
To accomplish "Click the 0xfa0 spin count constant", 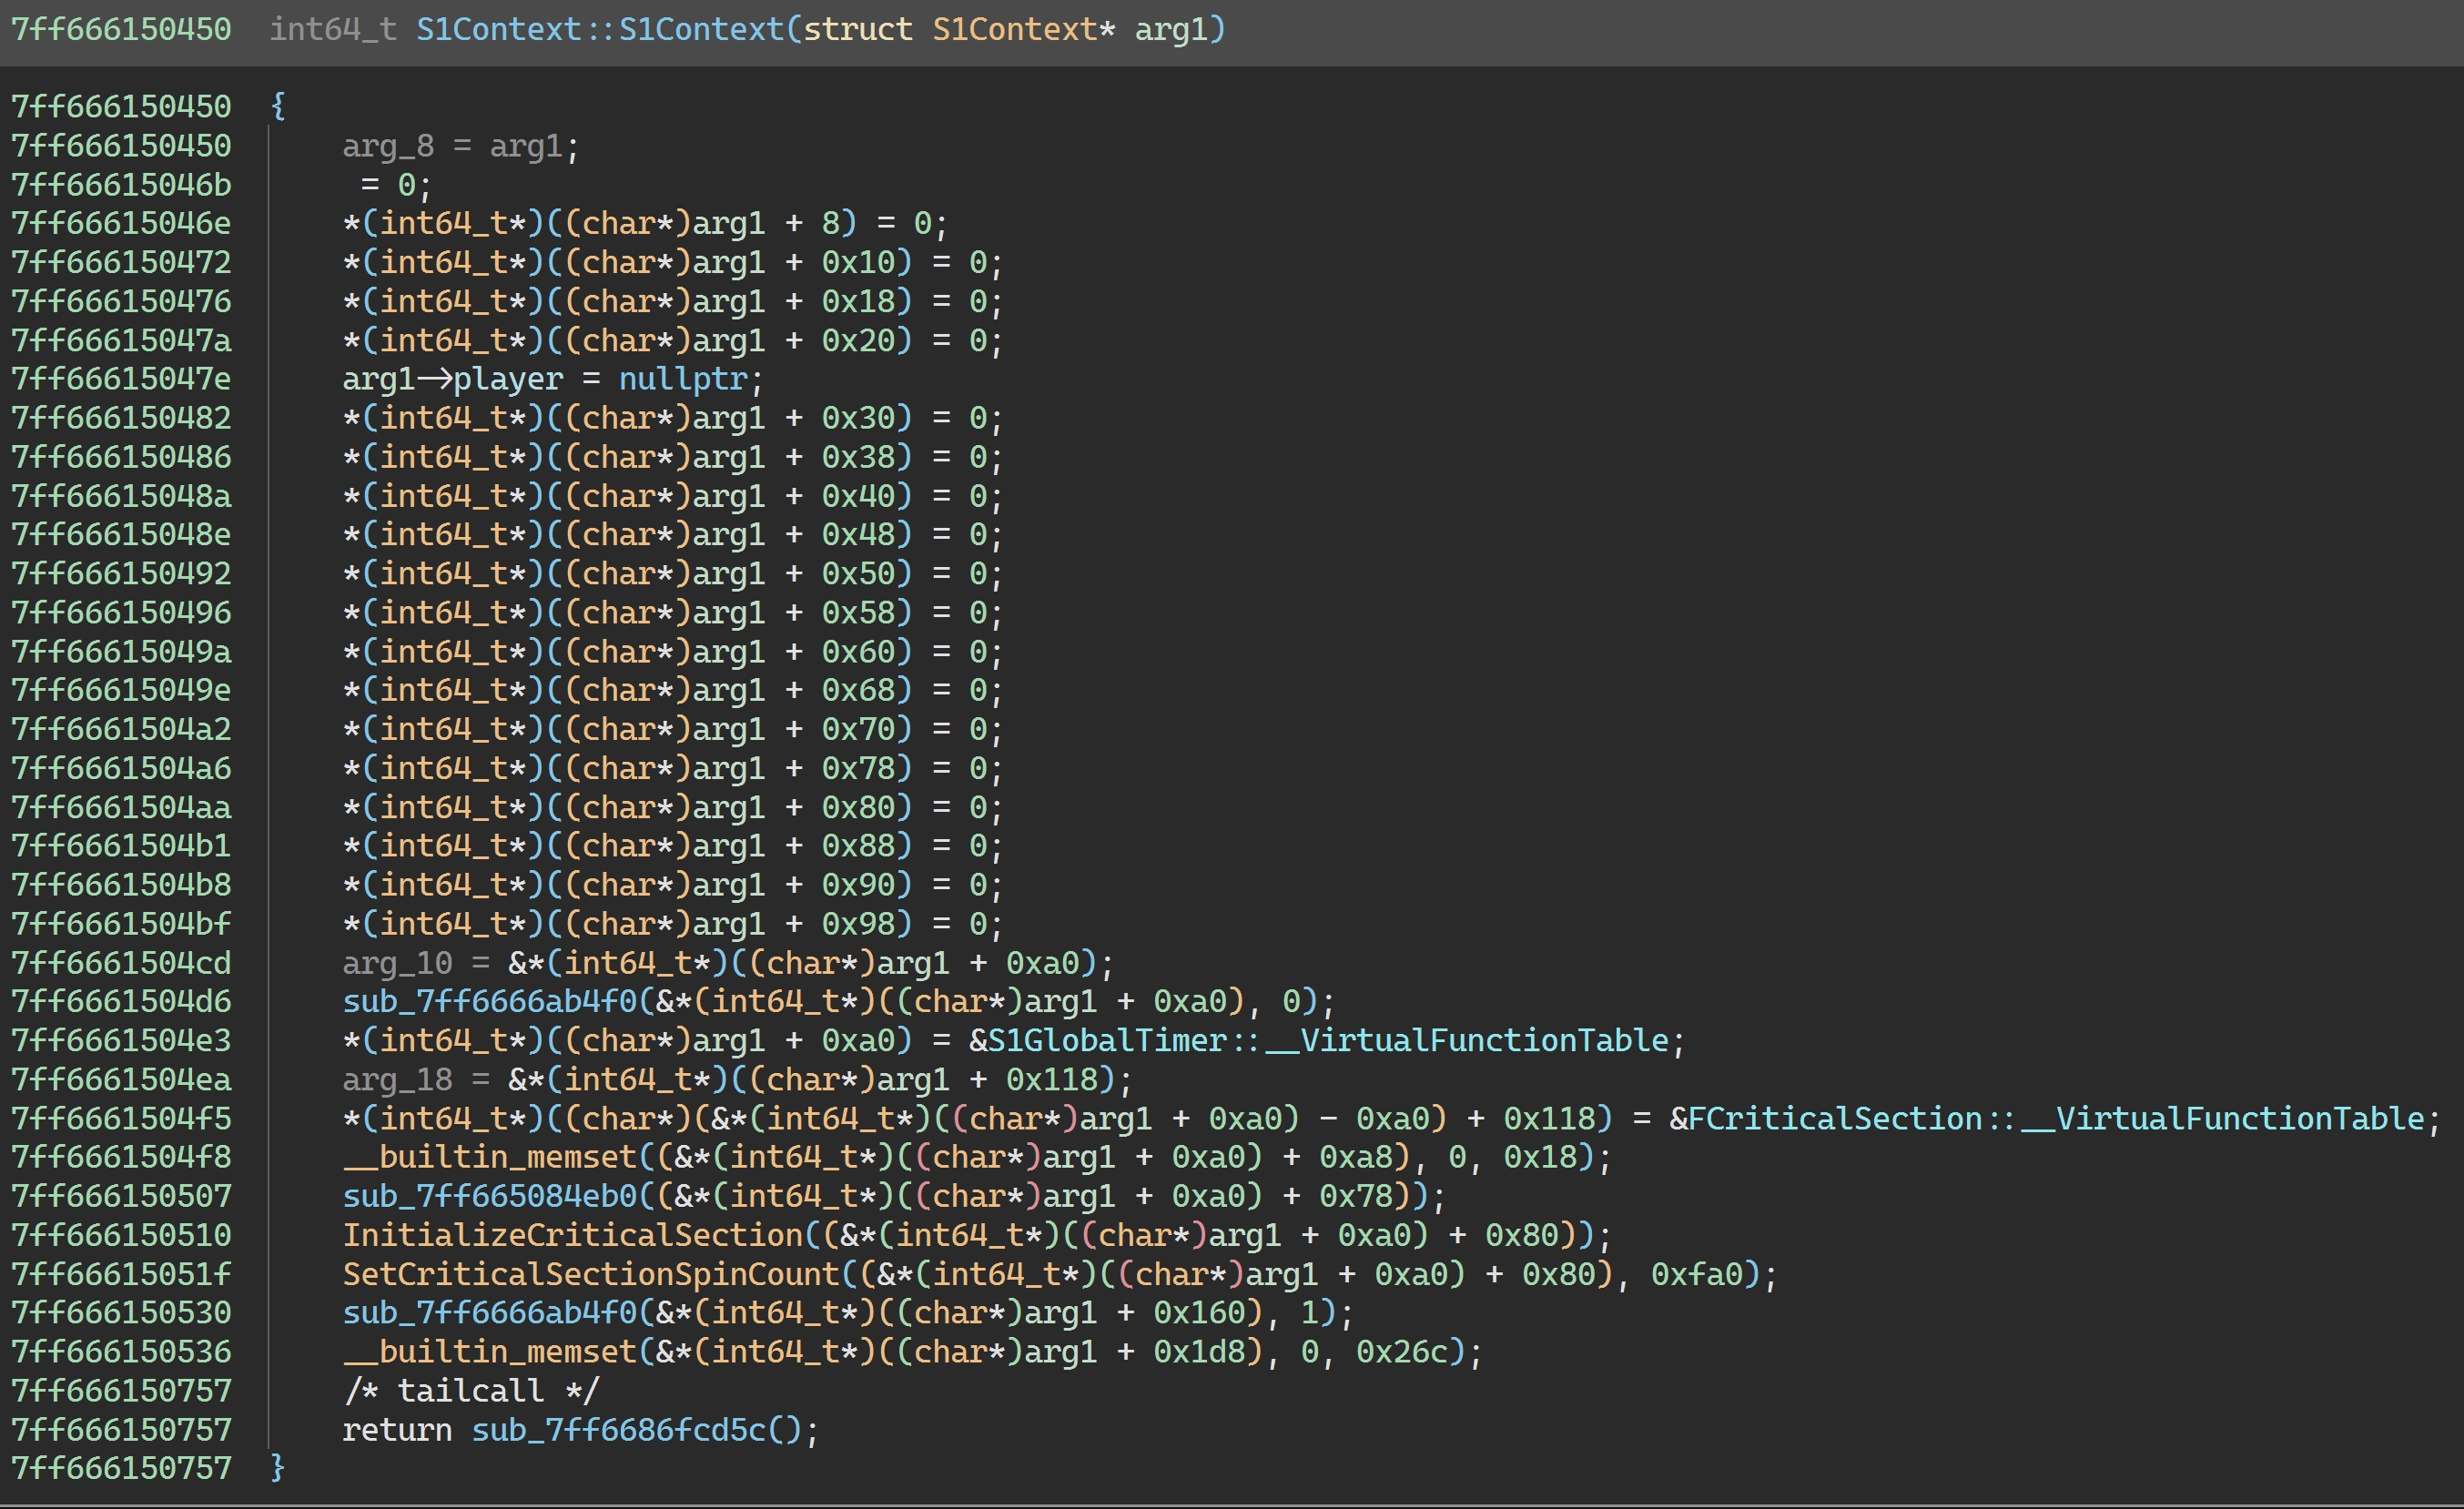I will click(1696, 1274).
